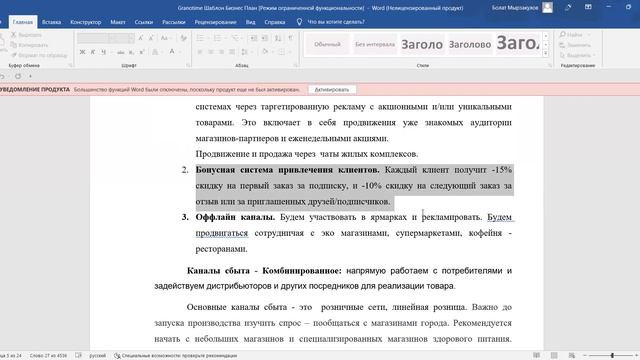Open the Рассылки tab
The image size is (640, 360).
coord(174,22)
